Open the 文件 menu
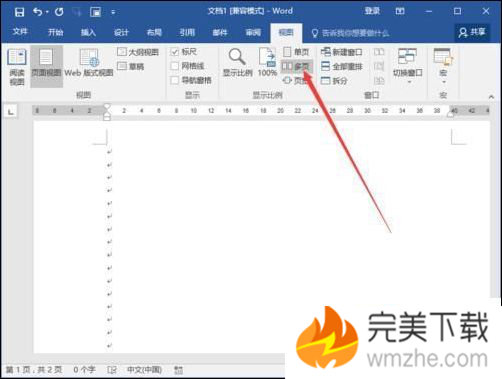 [20, 32]
